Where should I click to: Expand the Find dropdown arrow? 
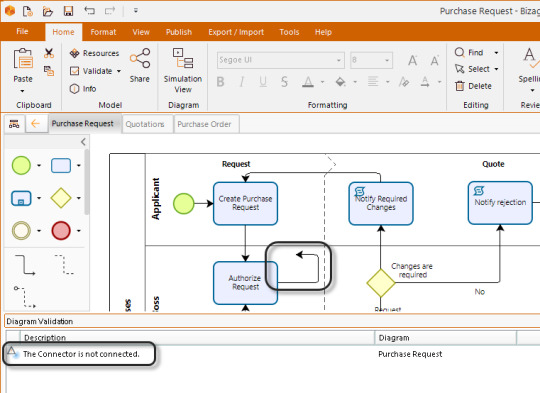[x=496, y=53]
